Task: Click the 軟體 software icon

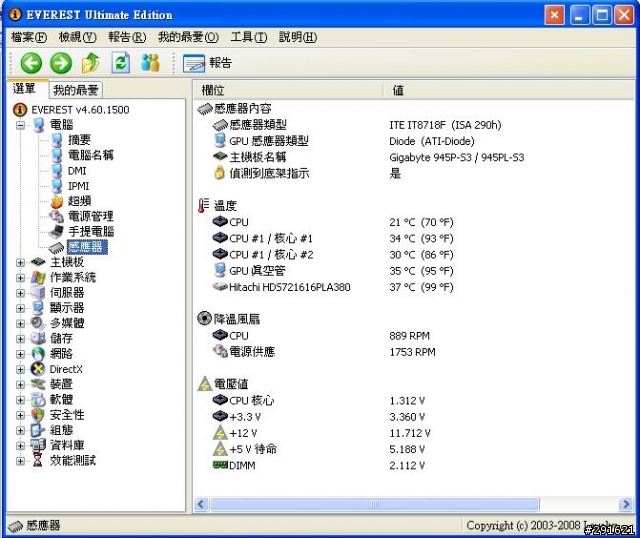Action: tap(38, 400)
